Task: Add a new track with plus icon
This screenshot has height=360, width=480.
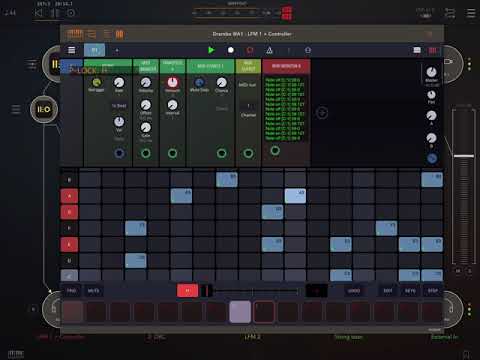Action: tap(117, 50)
